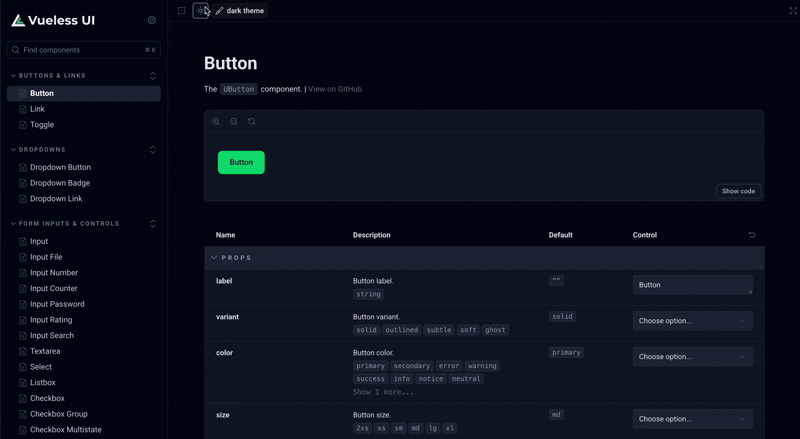
Task: Focus the Find components search field
Action: point(84,50)
